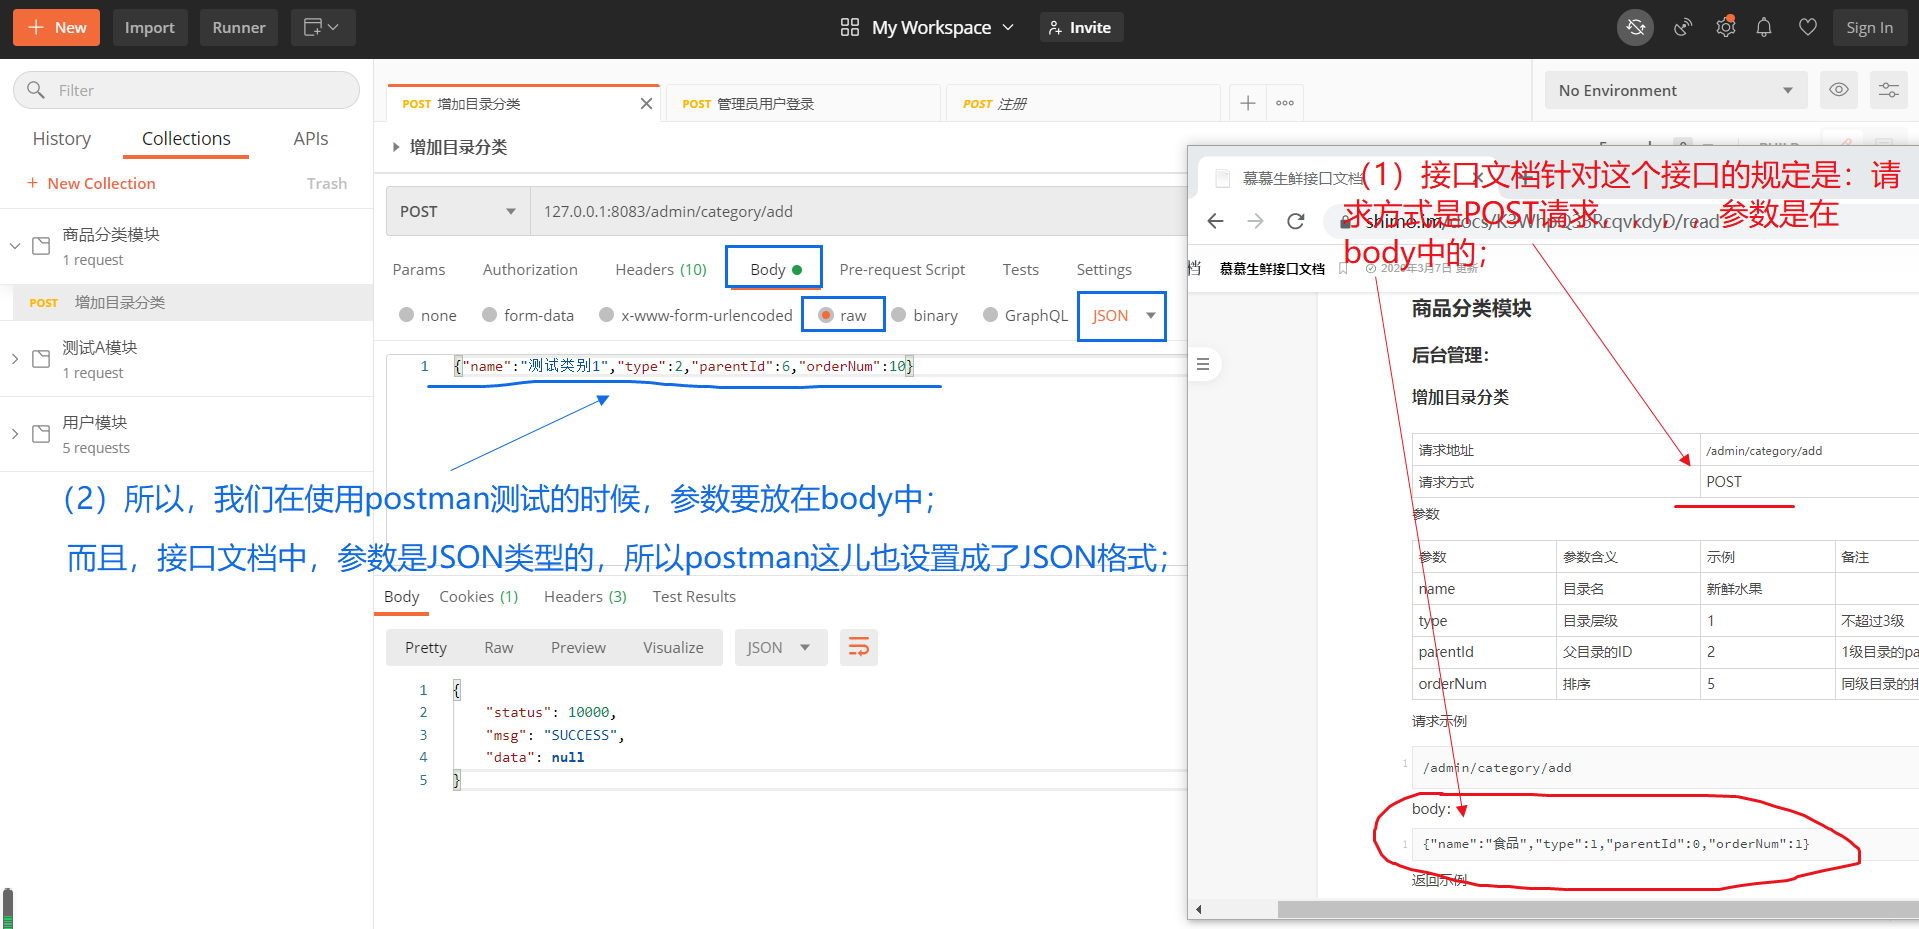Screen dimensions: 1919x929
Task: Switch to the History tab
Action: click(61, 138)
